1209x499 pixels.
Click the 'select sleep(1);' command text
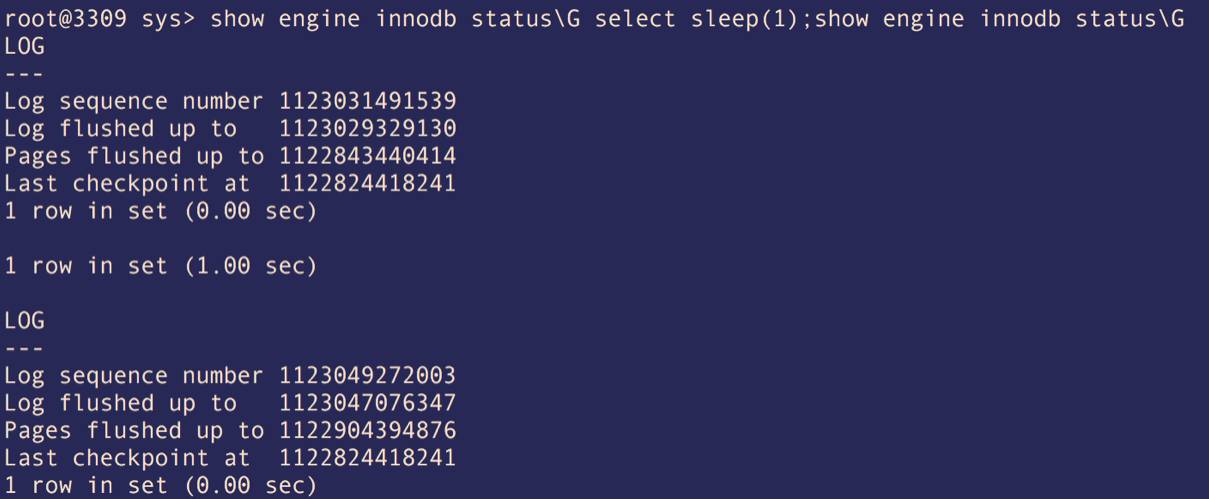click(x=704, y=21)
